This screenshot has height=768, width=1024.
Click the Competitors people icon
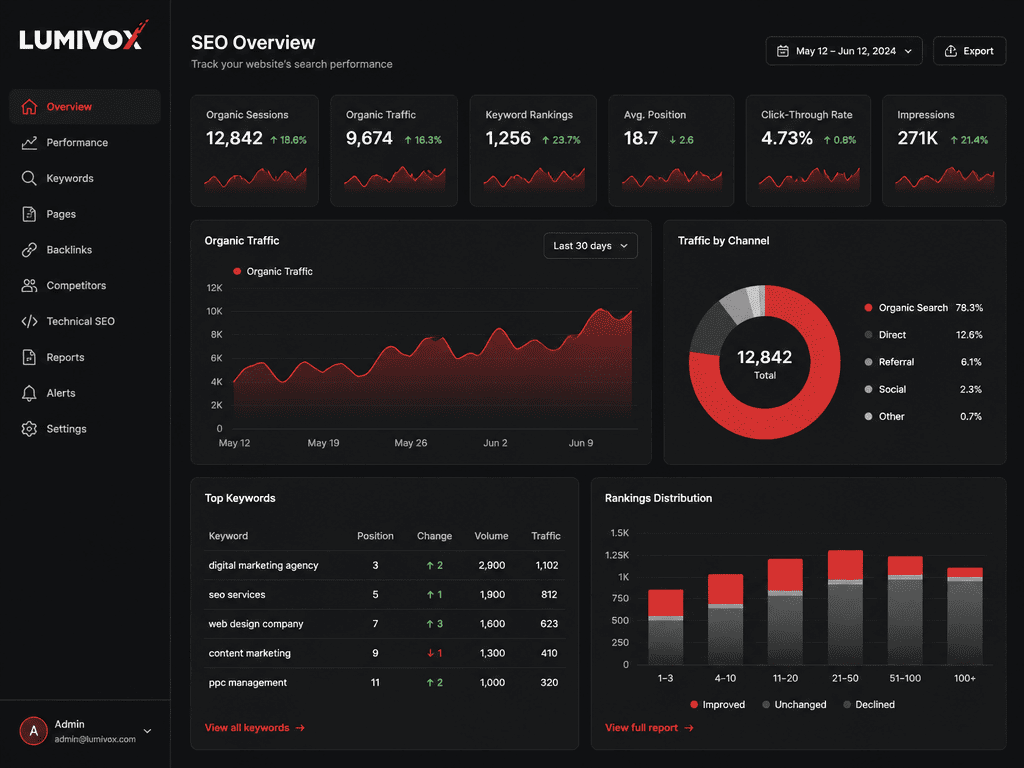coord(29,285)
